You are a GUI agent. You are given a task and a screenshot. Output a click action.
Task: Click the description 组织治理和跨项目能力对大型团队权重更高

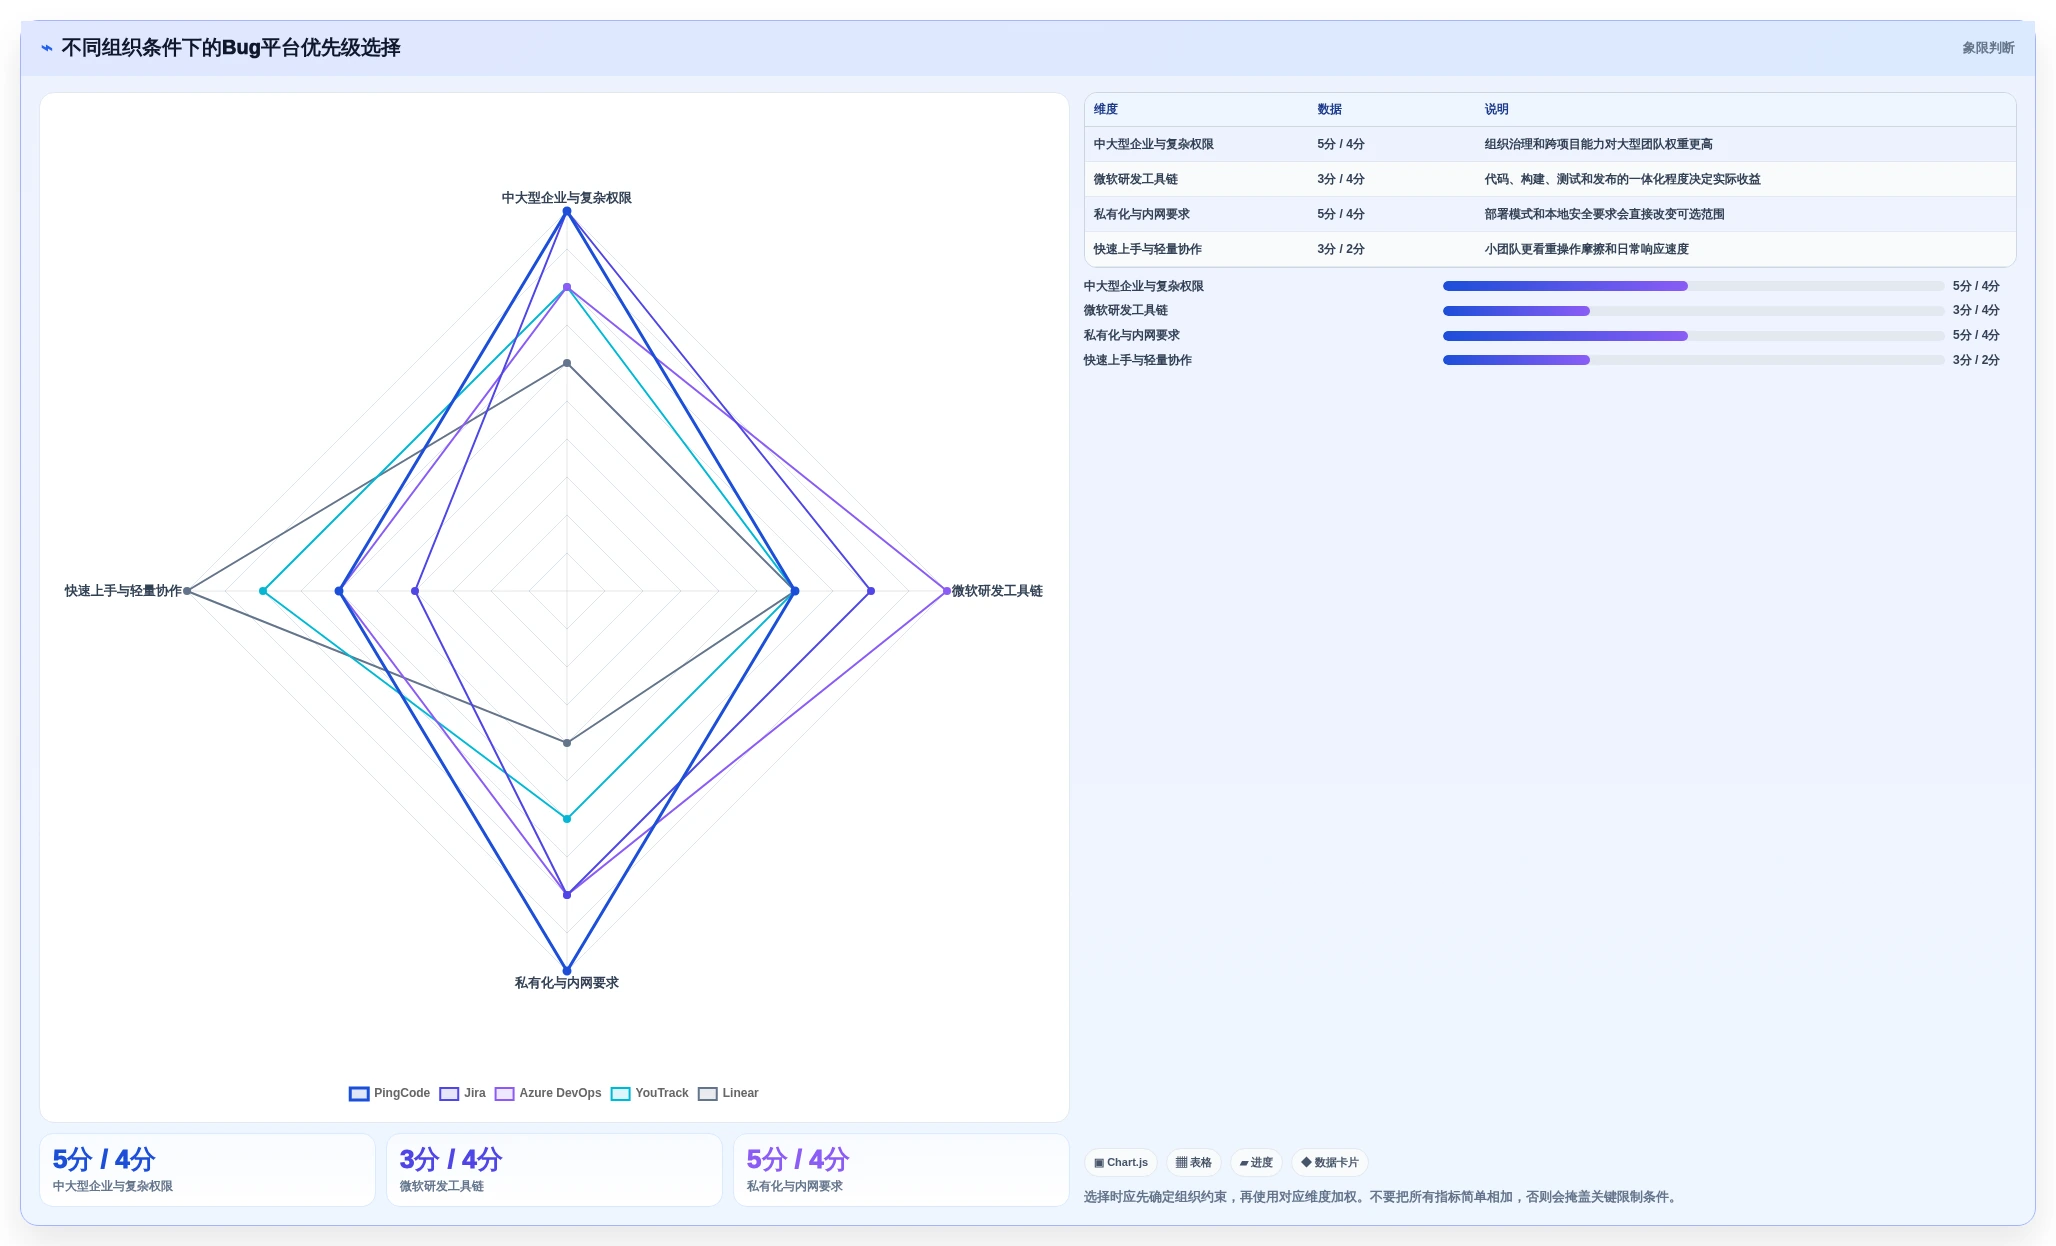pos(1598,144)
